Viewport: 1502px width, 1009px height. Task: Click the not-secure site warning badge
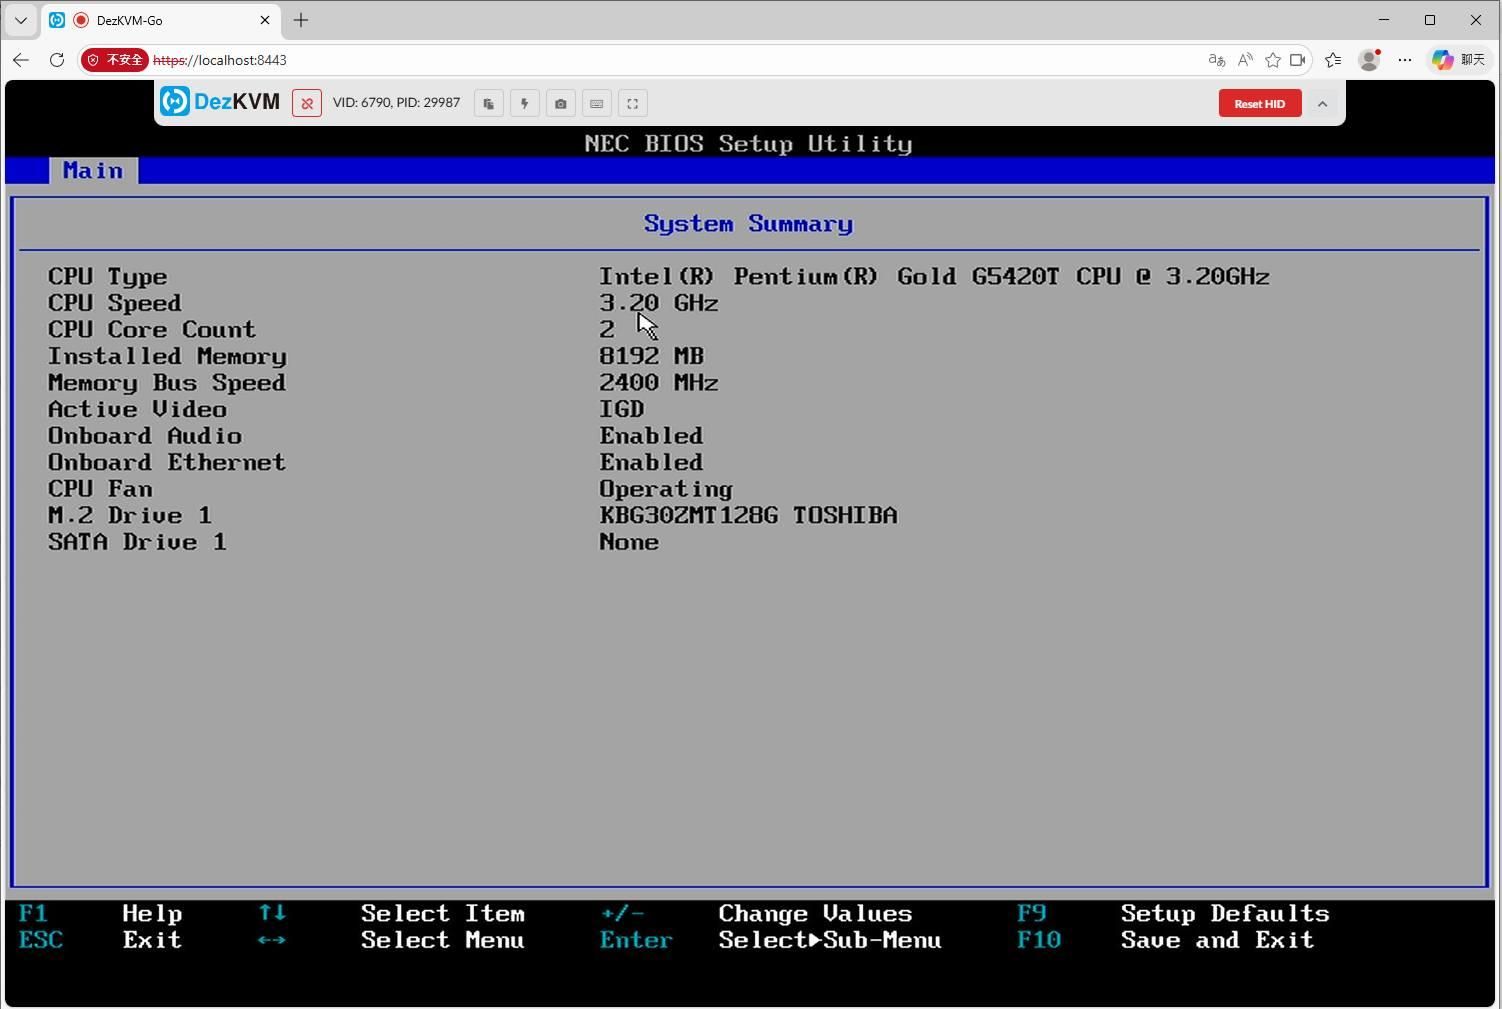(x=115, y=60)
